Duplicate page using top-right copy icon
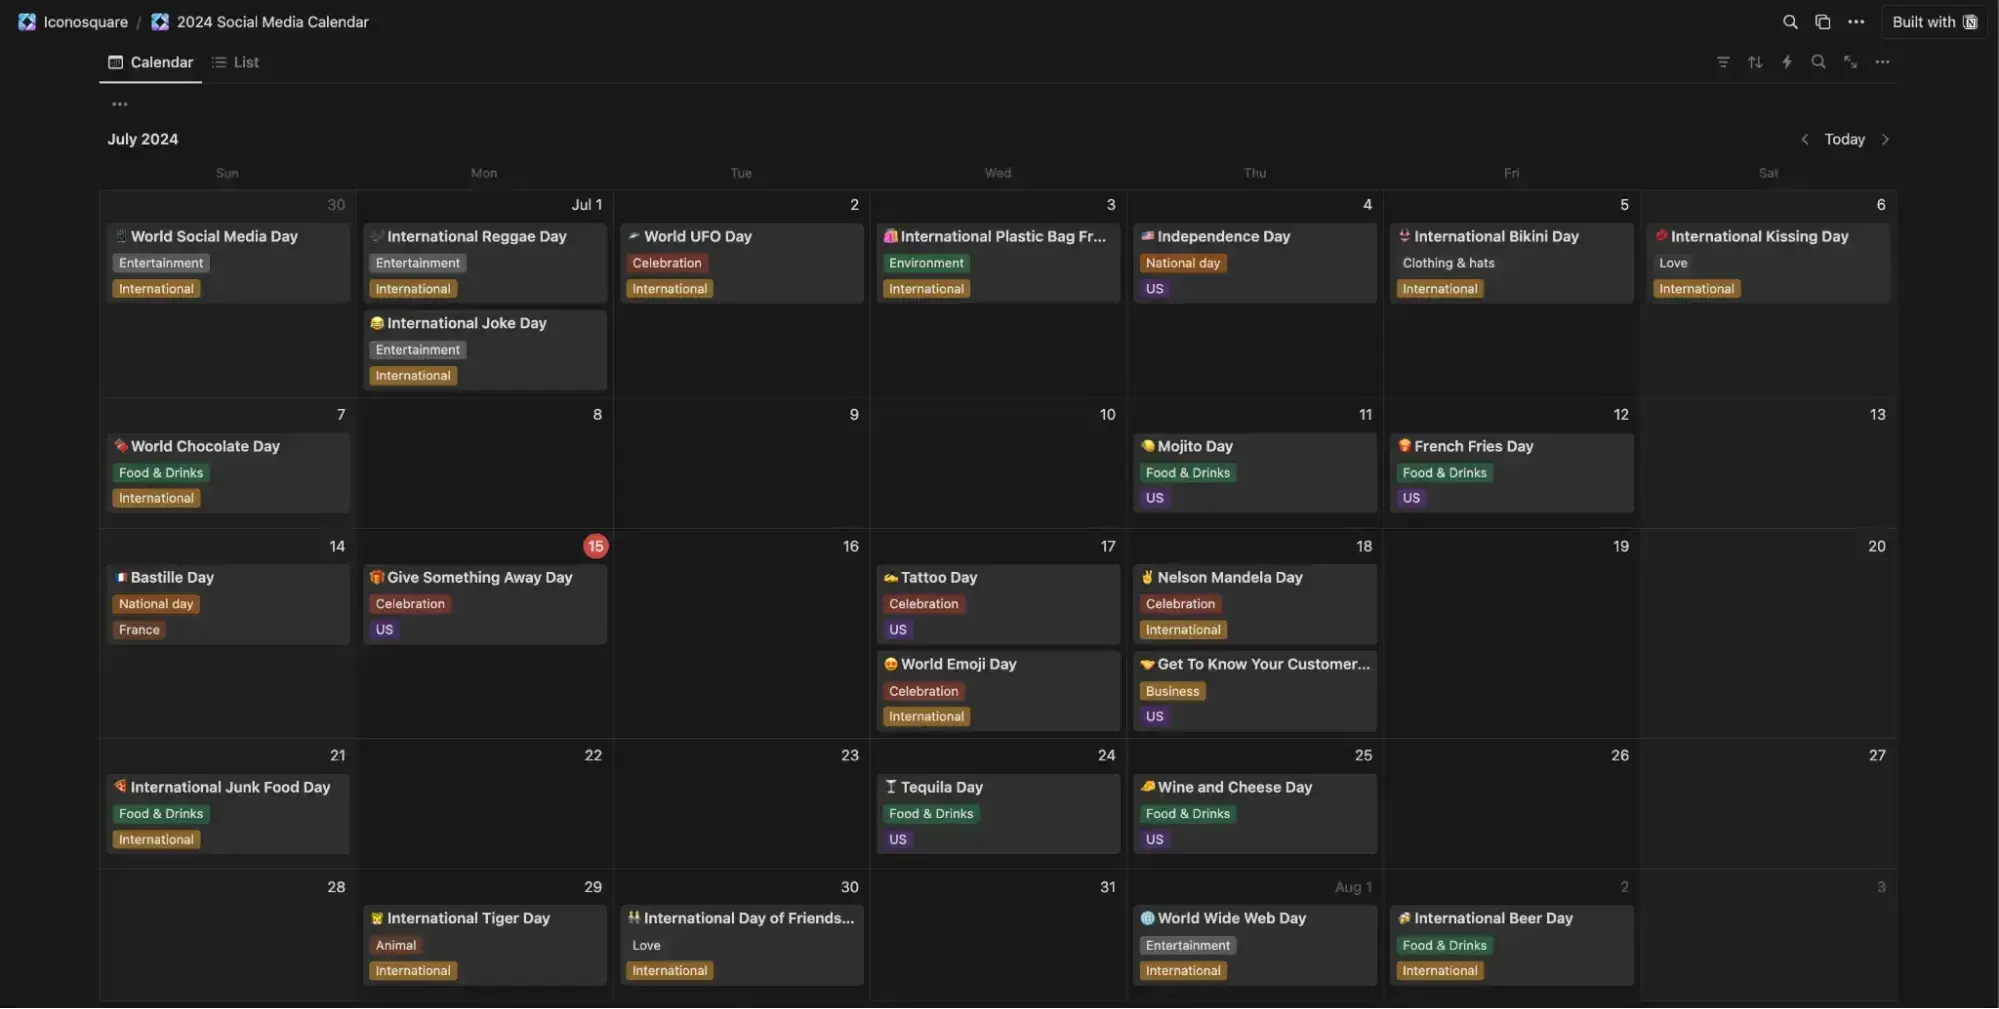This screenshot has height=1009, width=1999. tap(1822, 22)
